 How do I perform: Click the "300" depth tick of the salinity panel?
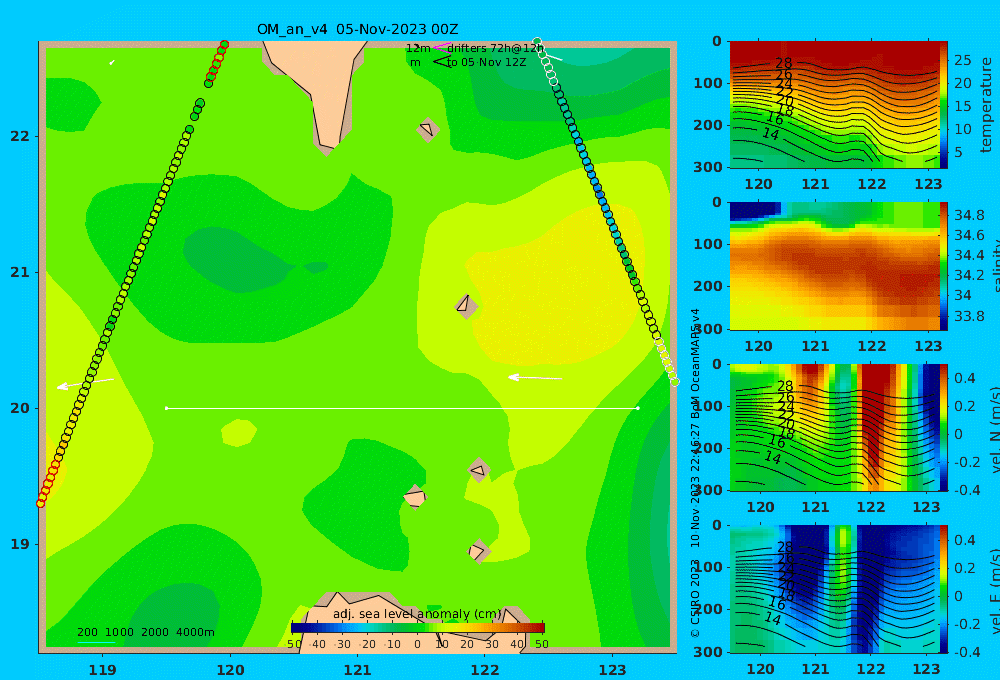(707, 329)
